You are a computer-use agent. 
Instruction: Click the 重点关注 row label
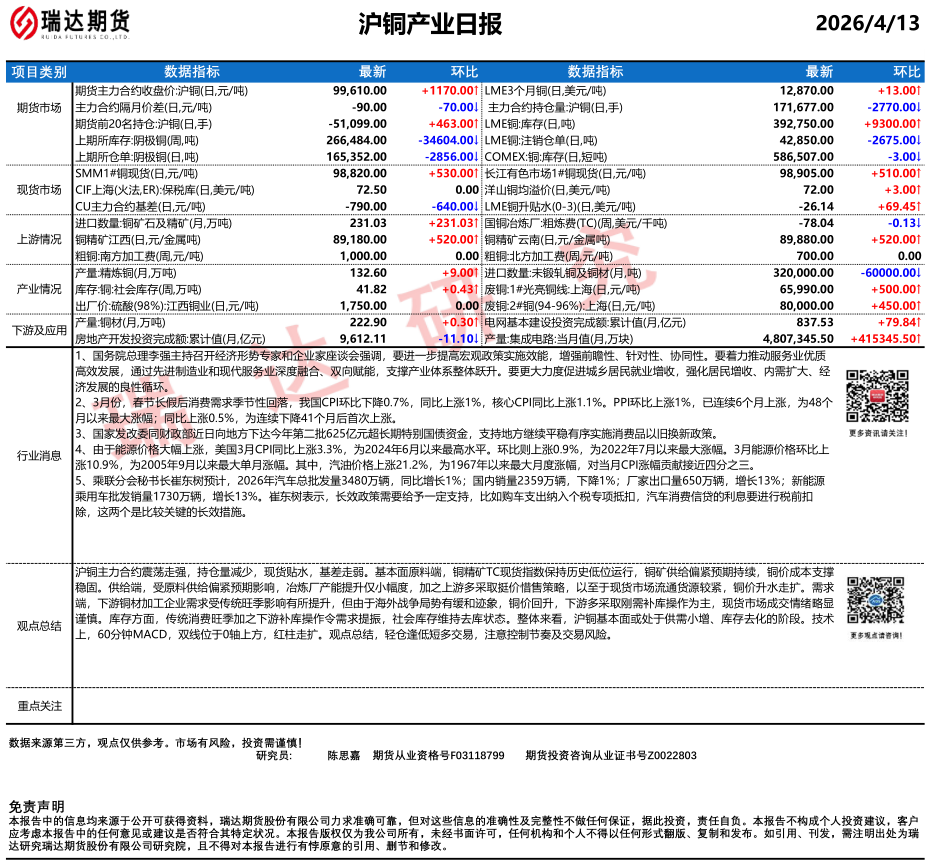(x=39, y=706)
